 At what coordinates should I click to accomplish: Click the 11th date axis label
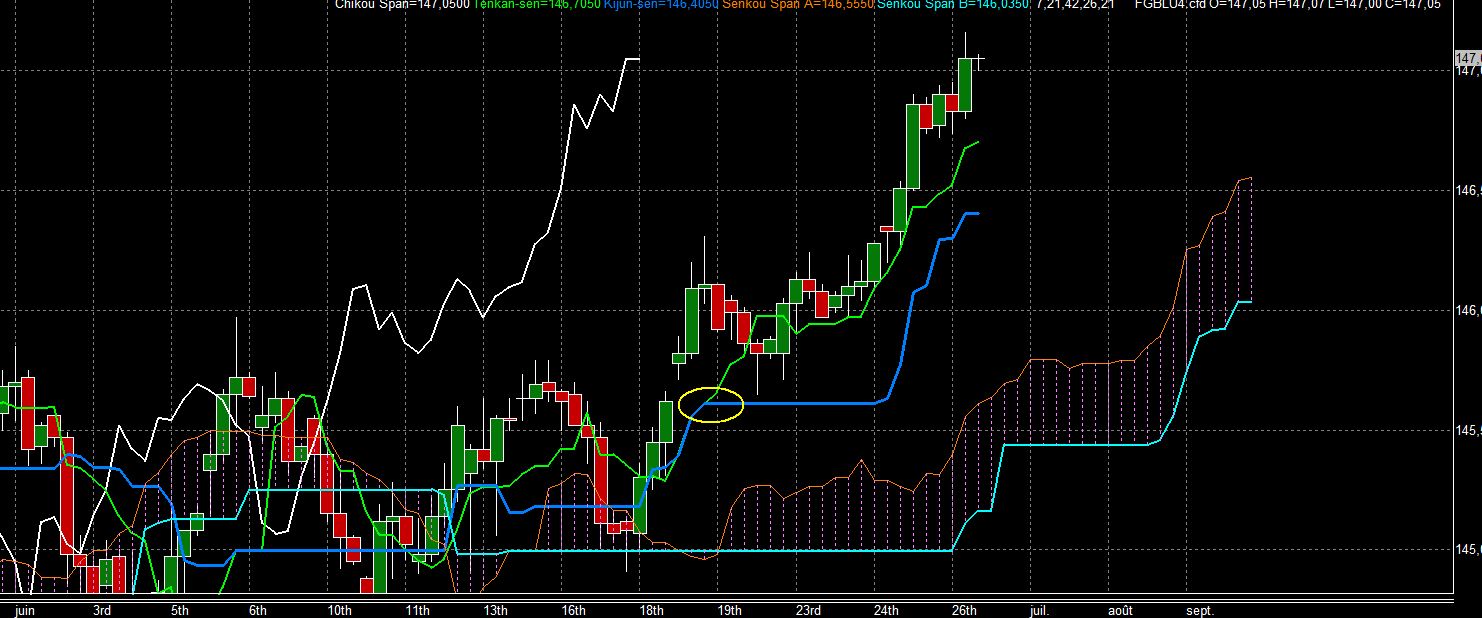click(x=417, y=610)
